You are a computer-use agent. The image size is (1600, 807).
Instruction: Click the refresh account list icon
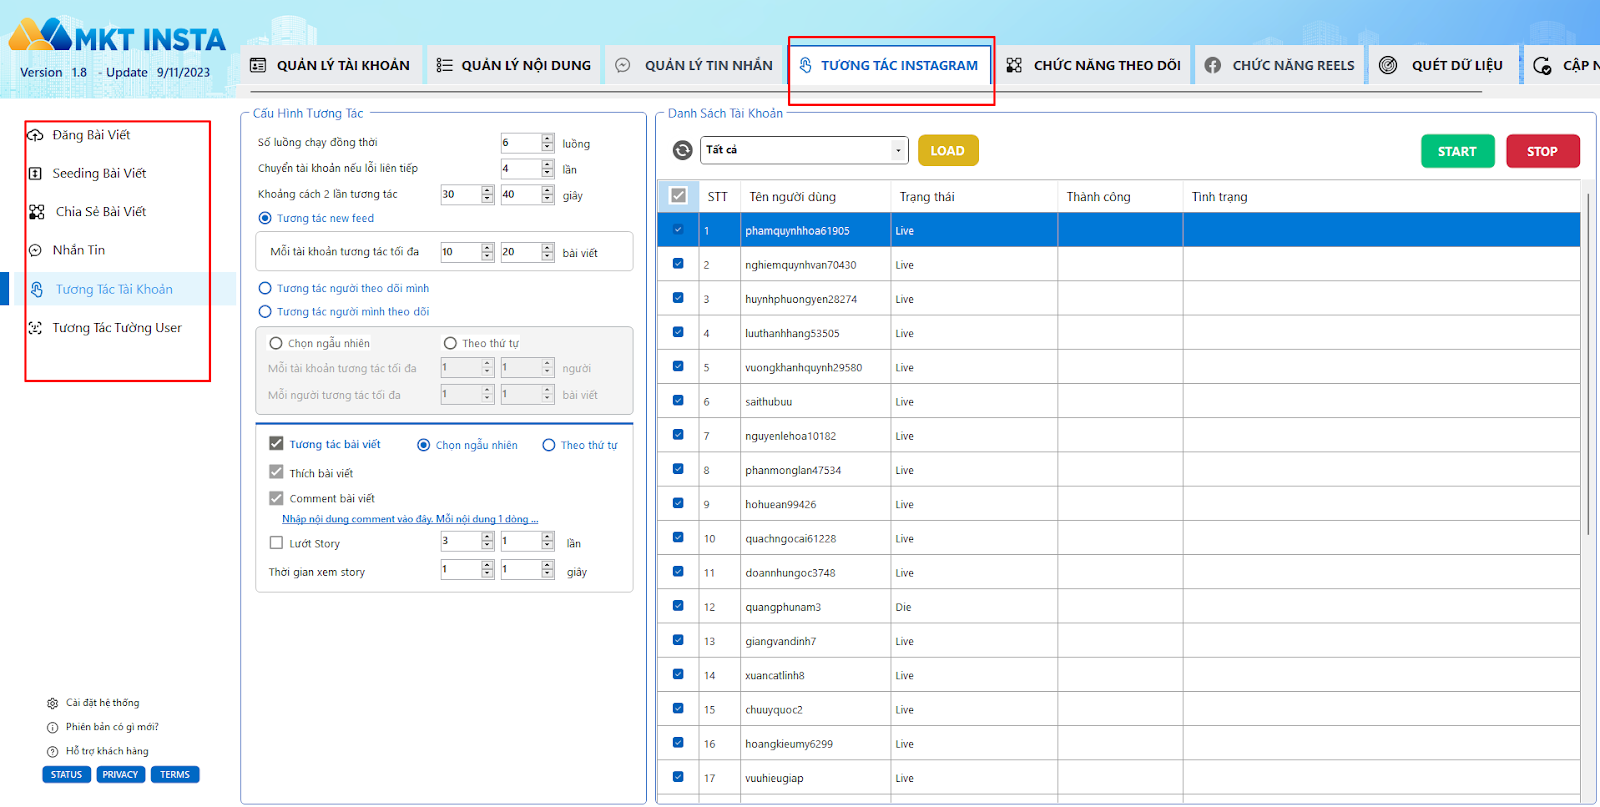(683, 150)
